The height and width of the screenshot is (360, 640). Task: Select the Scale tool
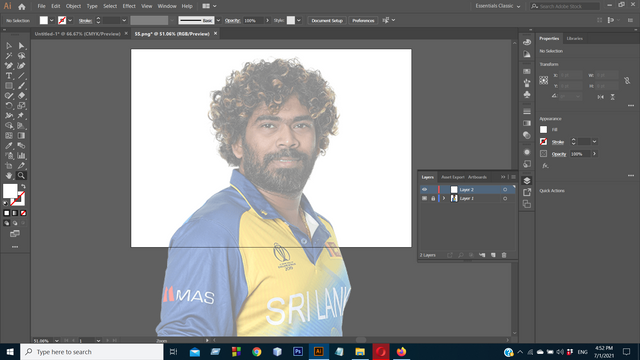pyautogui.click(x=21, y=106)
